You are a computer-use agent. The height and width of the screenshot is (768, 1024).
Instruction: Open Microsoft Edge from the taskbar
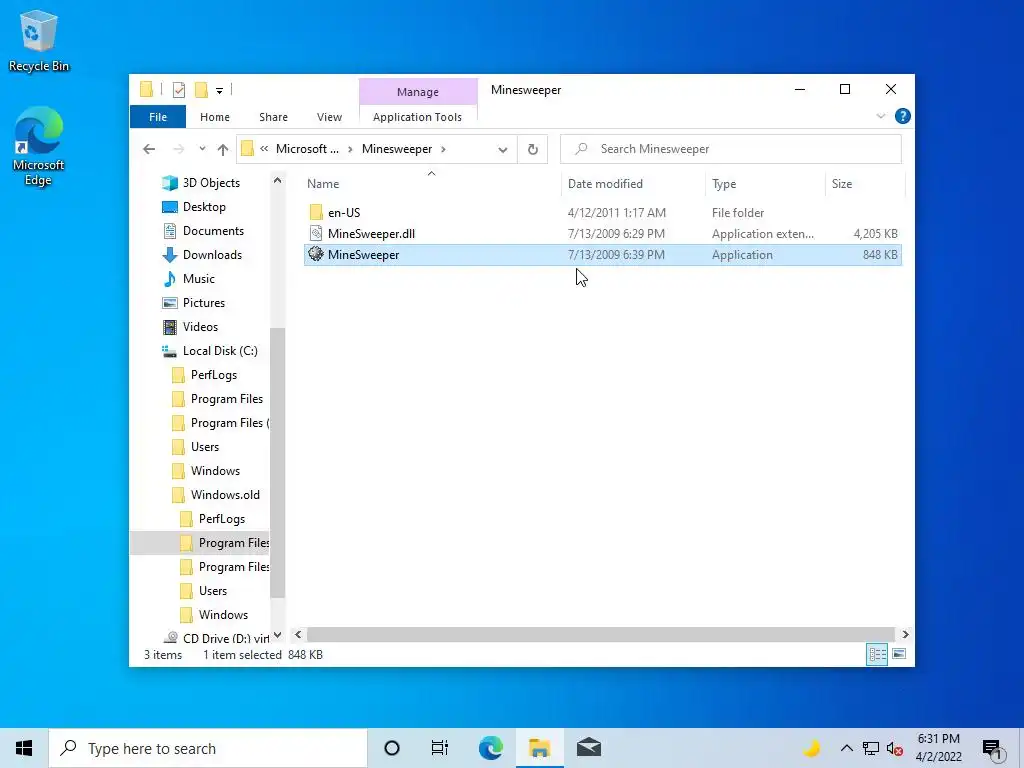click(x=490, y=748)
